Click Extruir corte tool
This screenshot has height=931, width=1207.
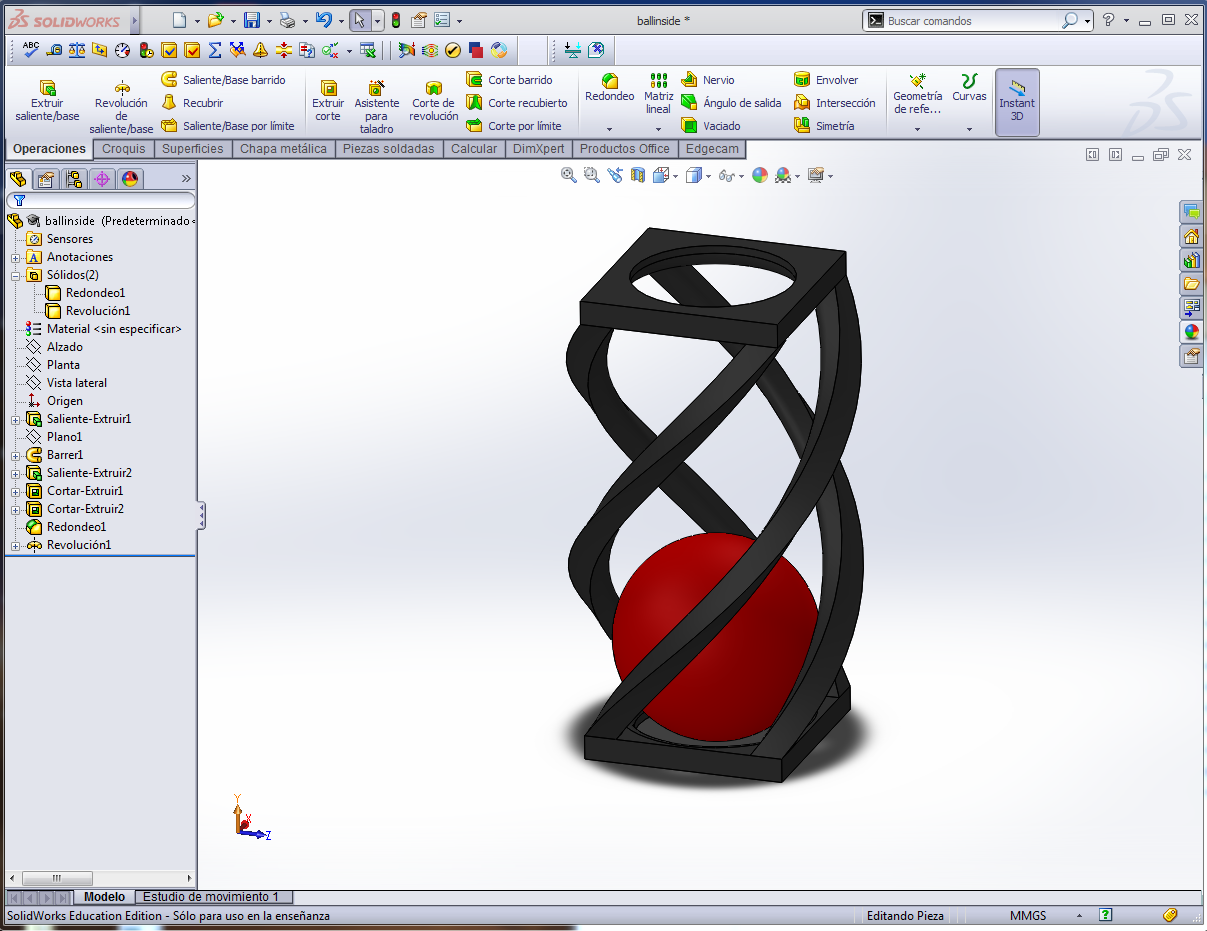pos(328,101)
